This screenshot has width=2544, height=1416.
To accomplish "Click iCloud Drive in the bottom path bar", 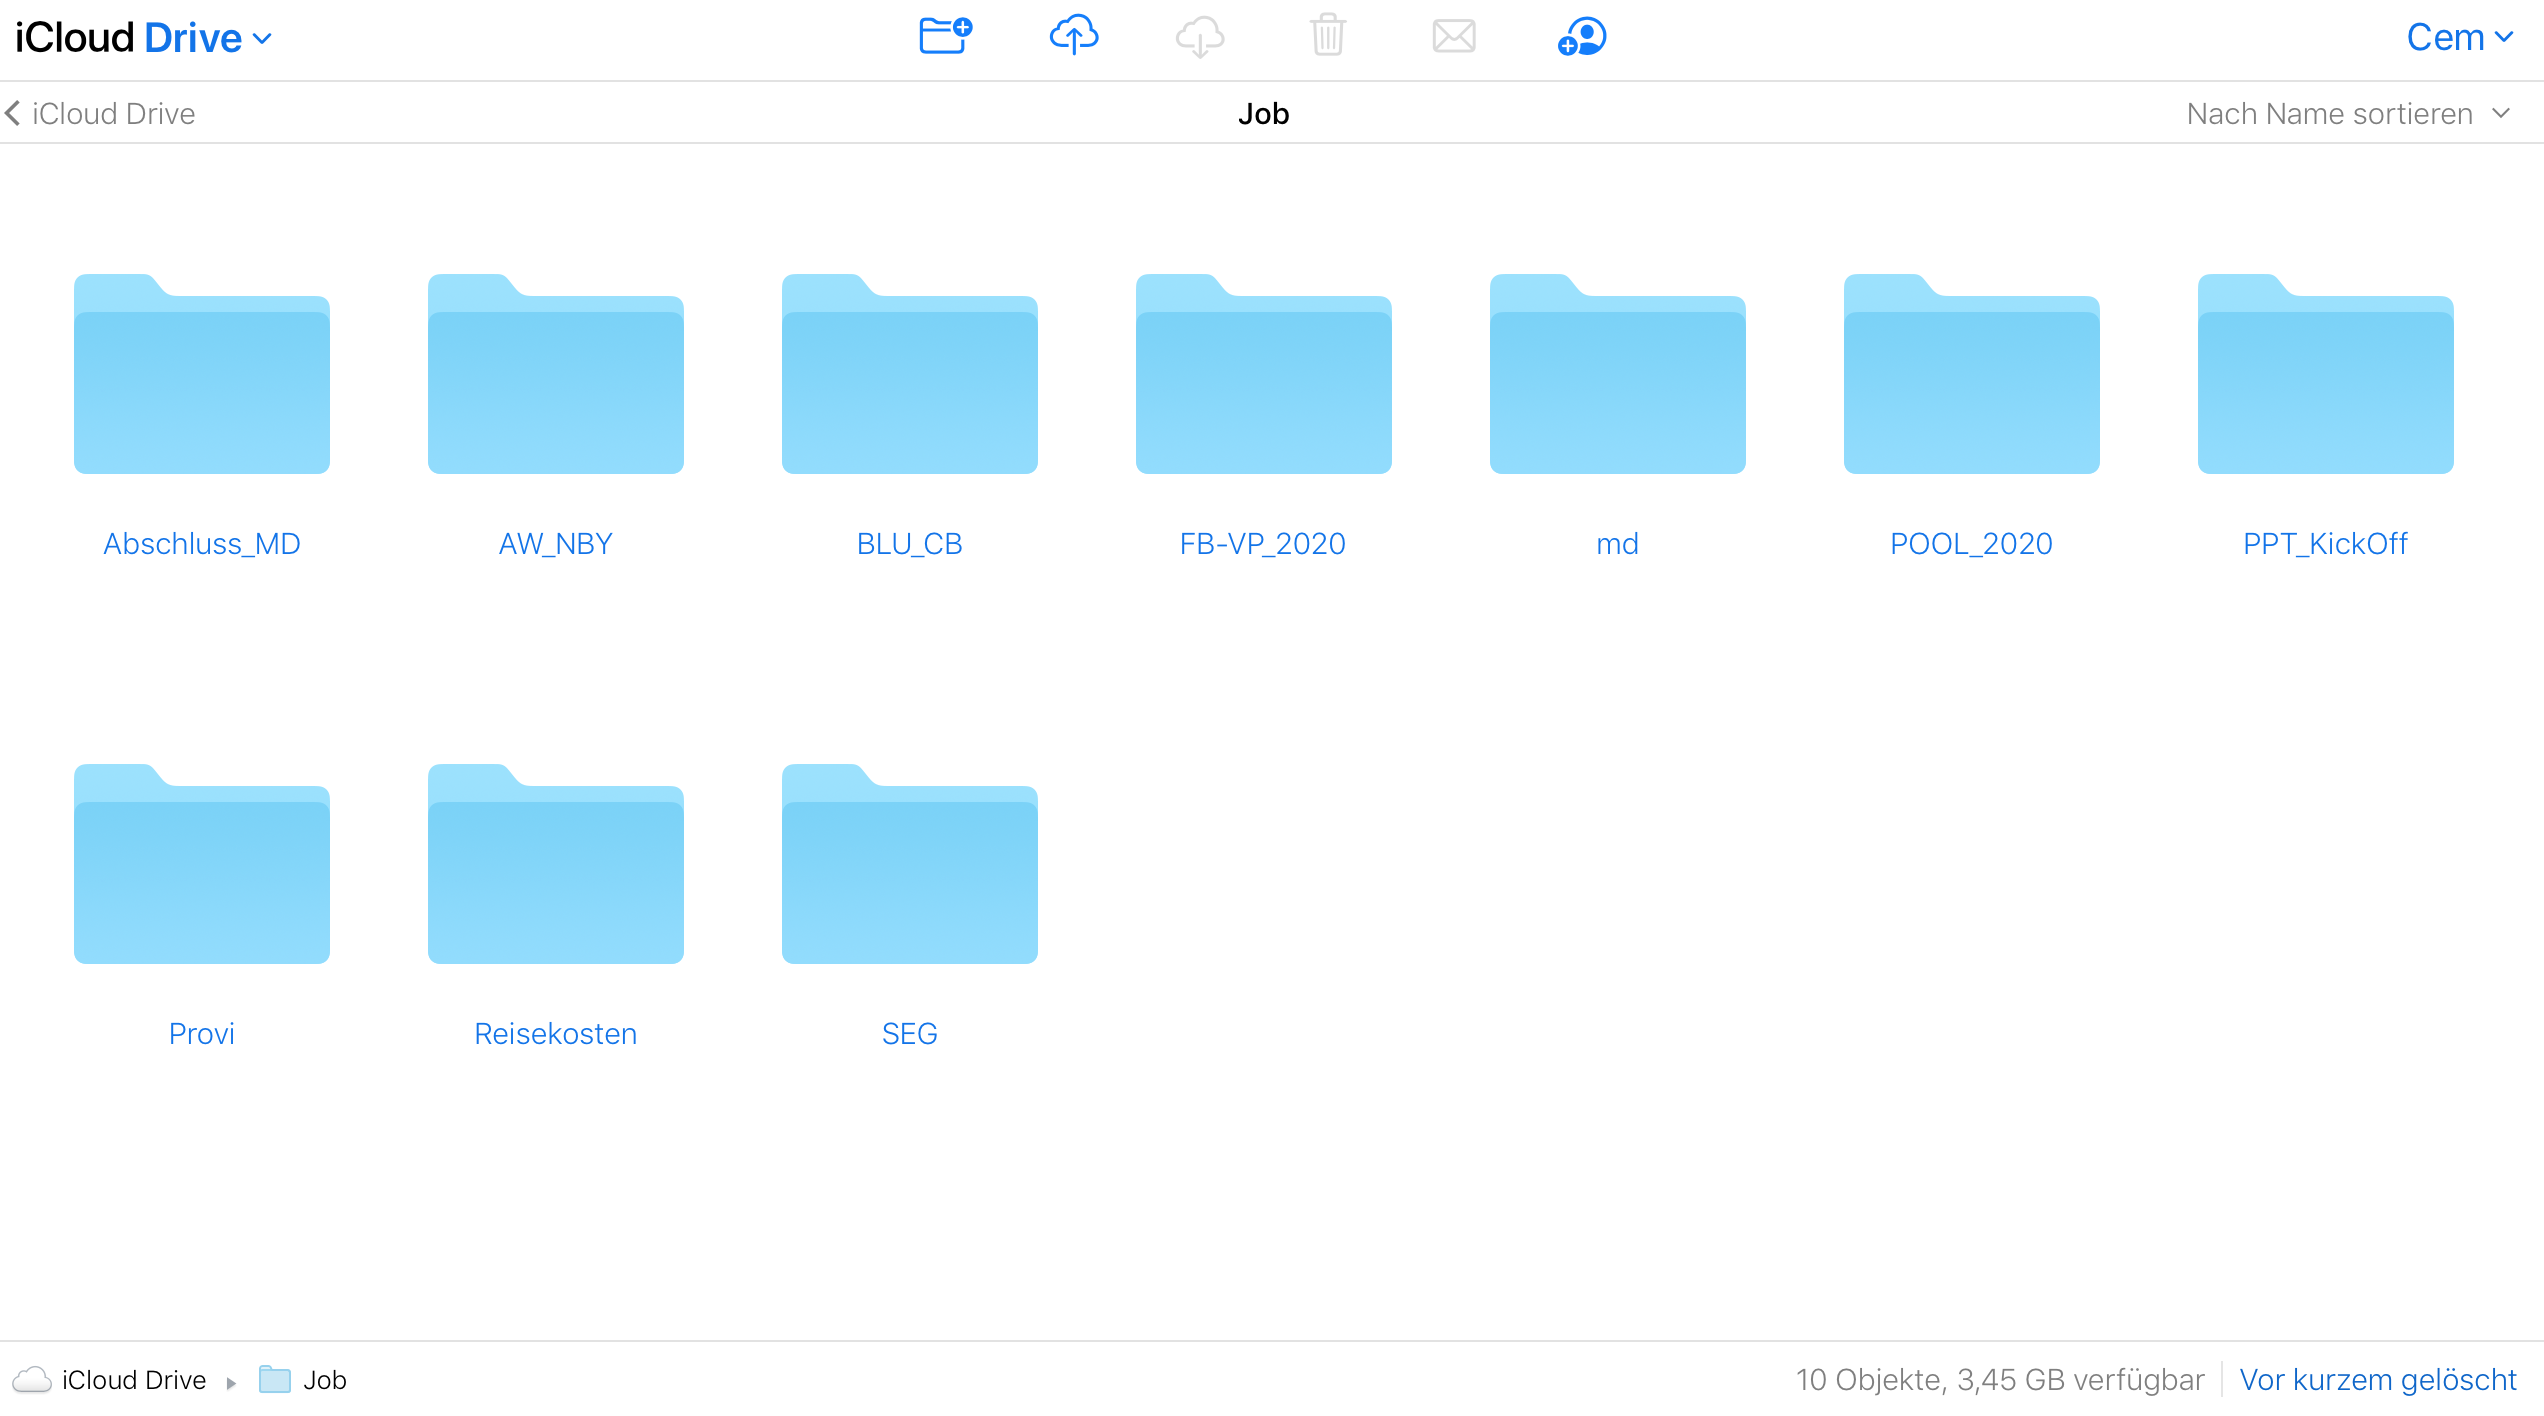I will pyautogui.click(x=134, y=1380).
